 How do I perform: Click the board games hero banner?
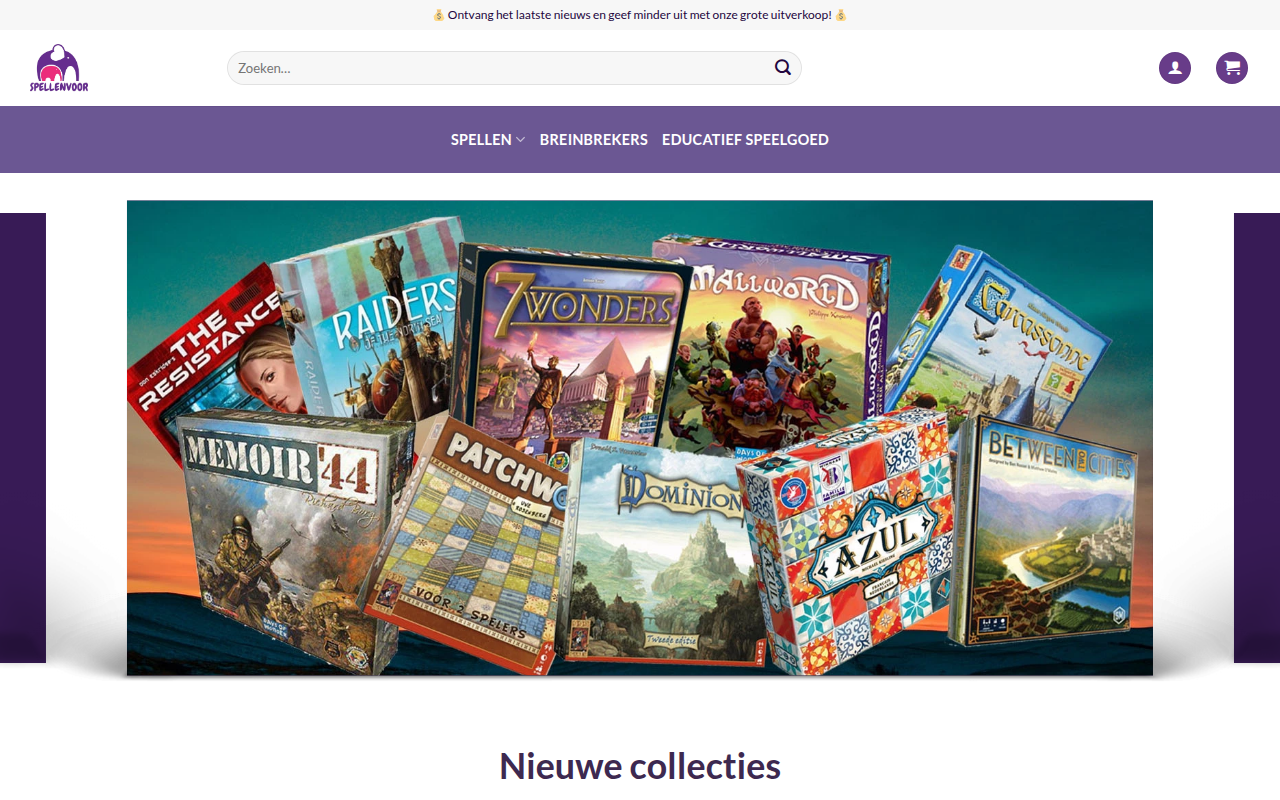[x=640, y=438]
